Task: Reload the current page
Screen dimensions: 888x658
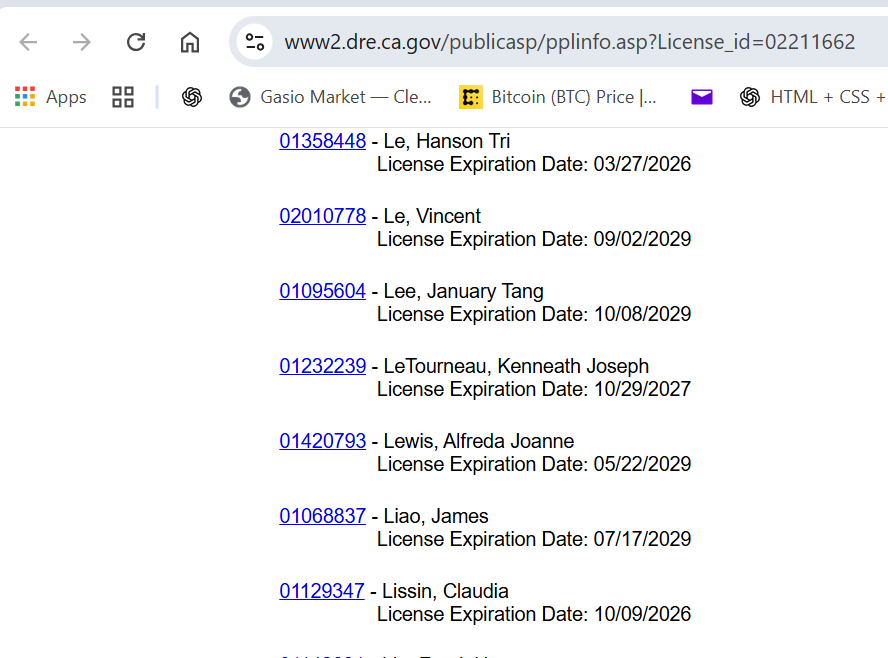Action: (134, 43)
